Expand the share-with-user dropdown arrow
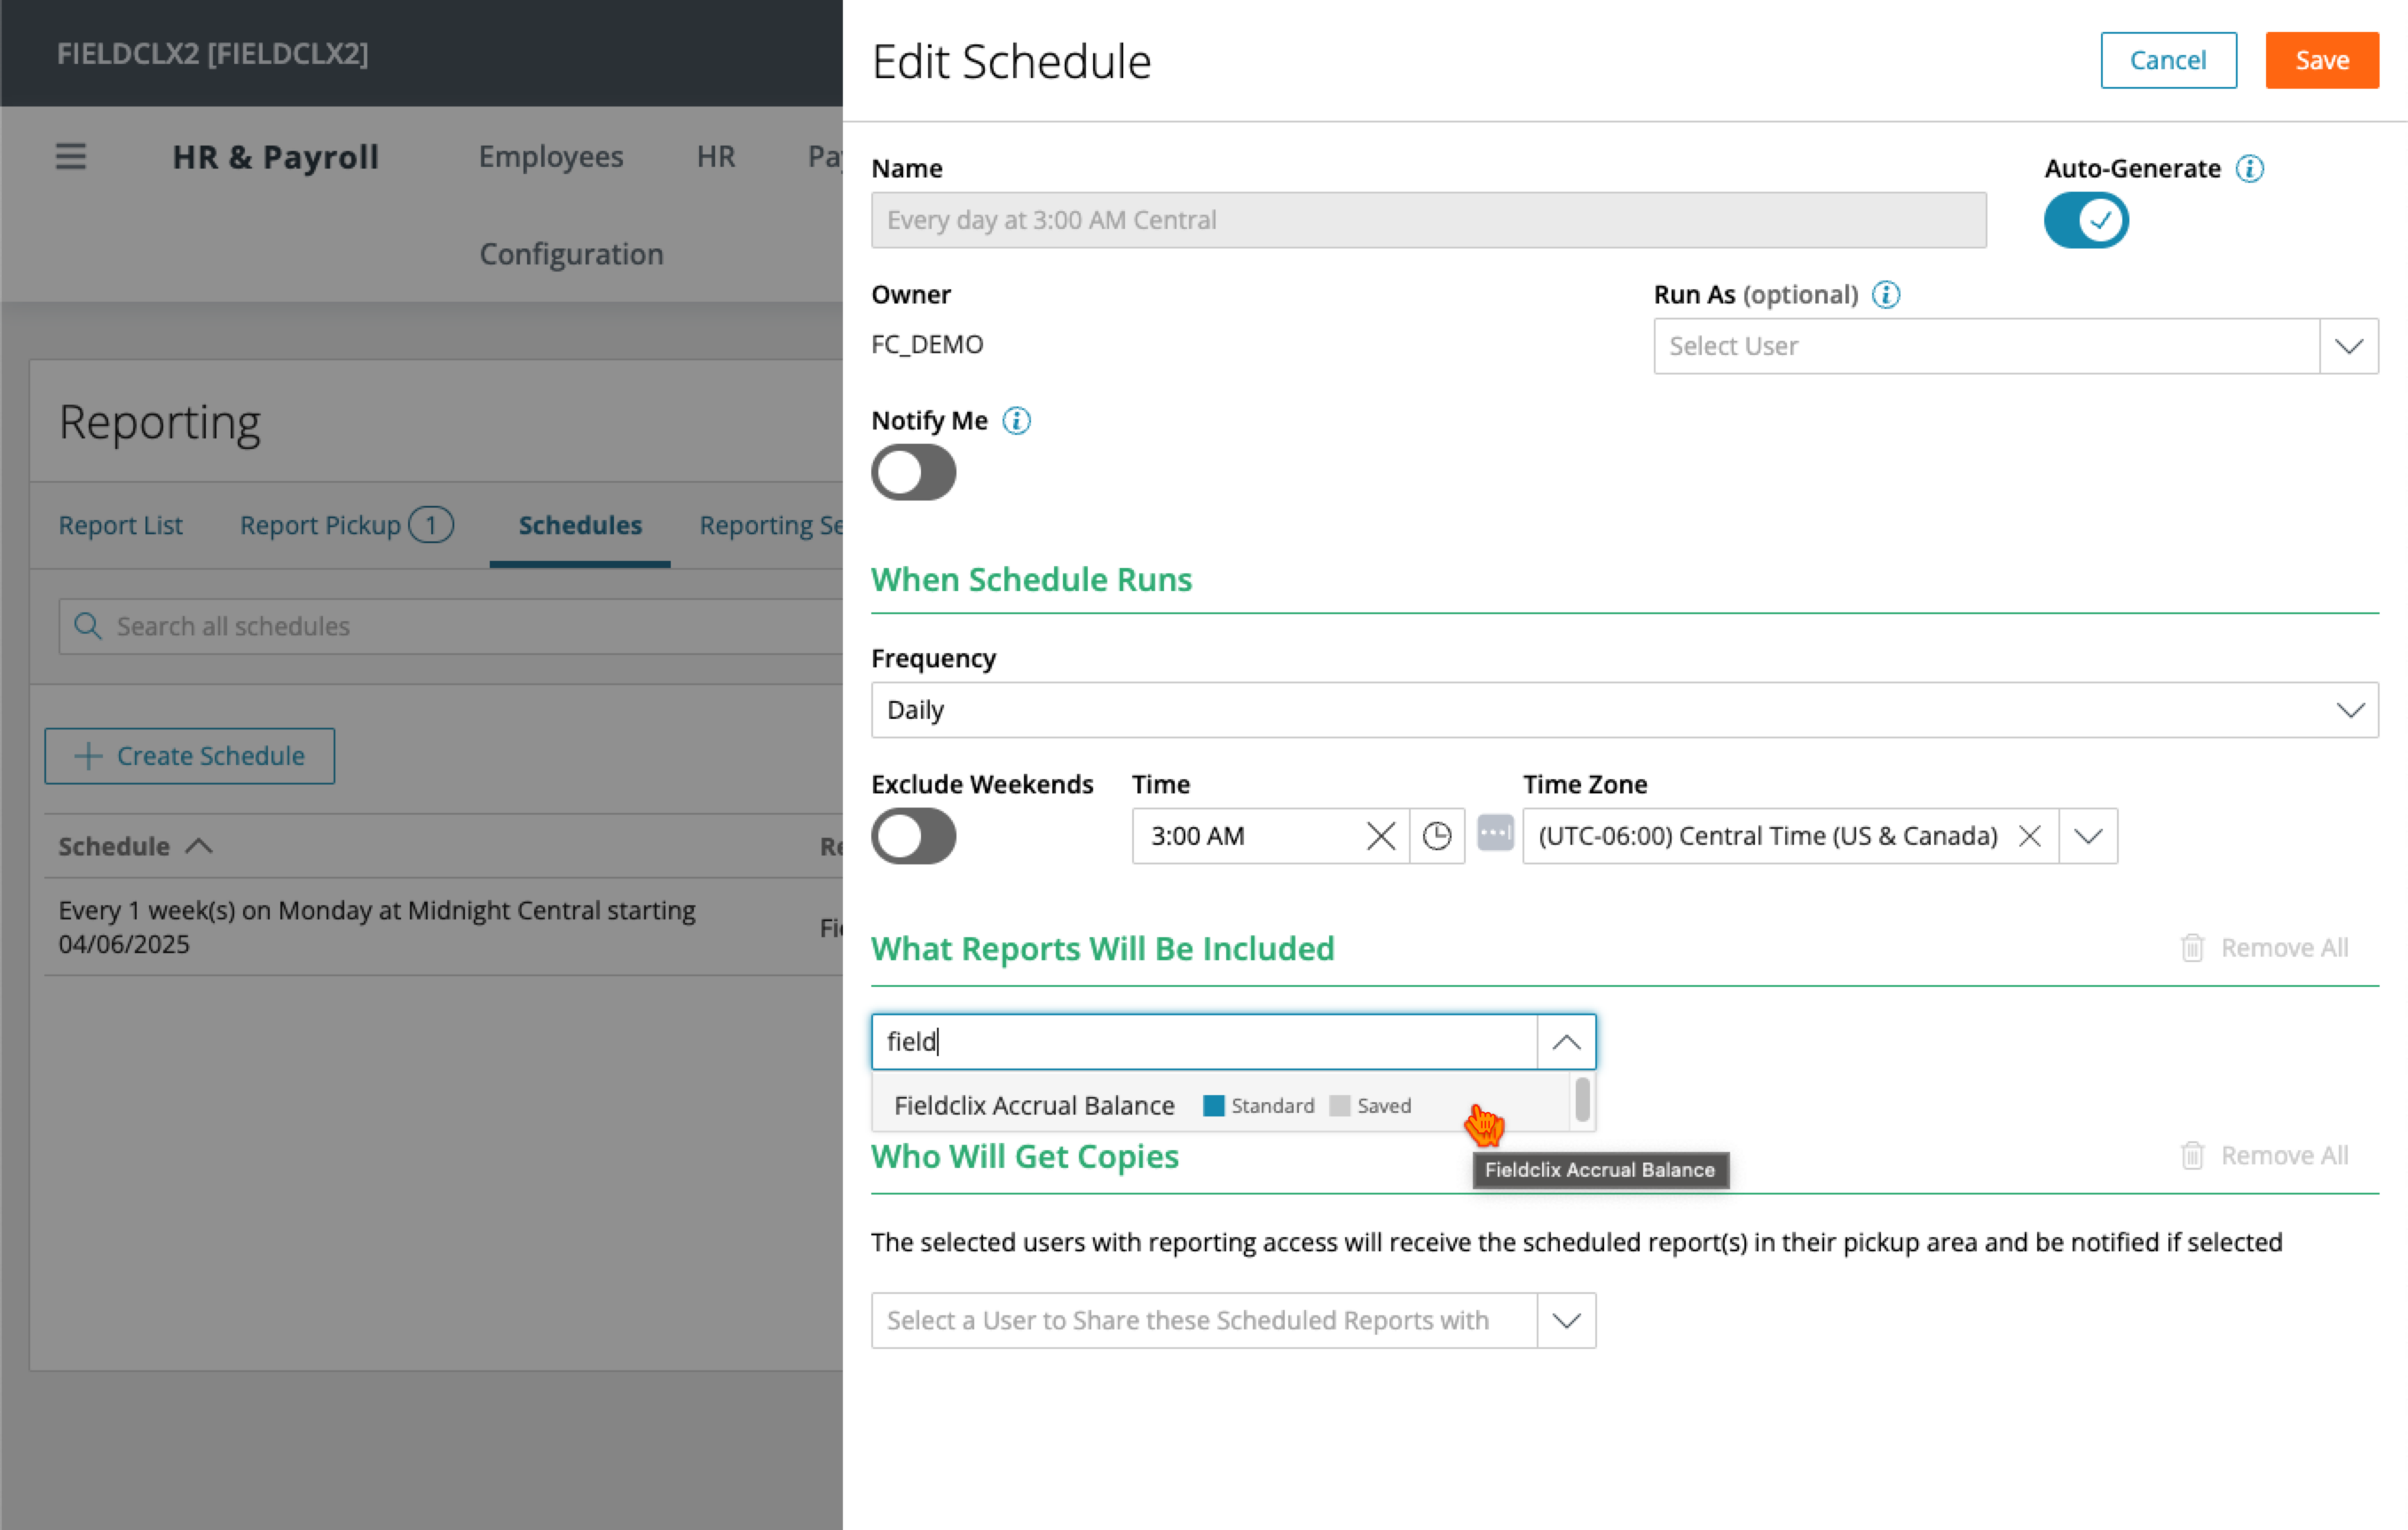2408x1530 pixels. (x=1566, y=1321)
